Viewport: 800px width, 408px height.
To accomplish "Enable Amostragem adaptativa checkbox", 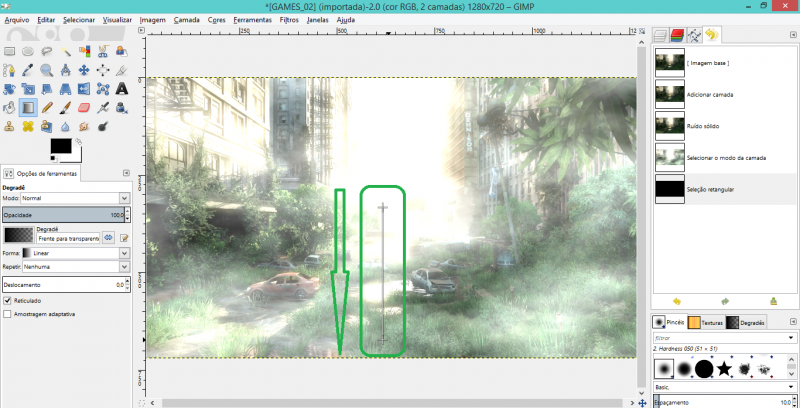I will coord(8,313).
